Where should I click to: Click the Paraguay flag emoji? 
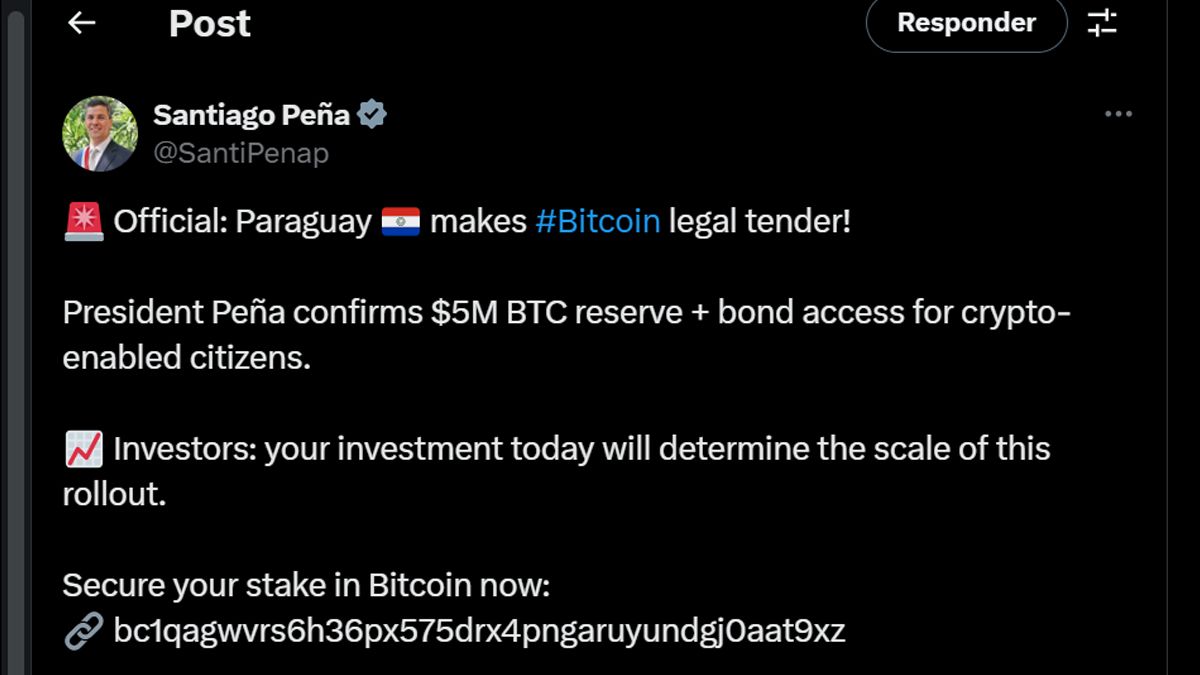pos(400,221)
